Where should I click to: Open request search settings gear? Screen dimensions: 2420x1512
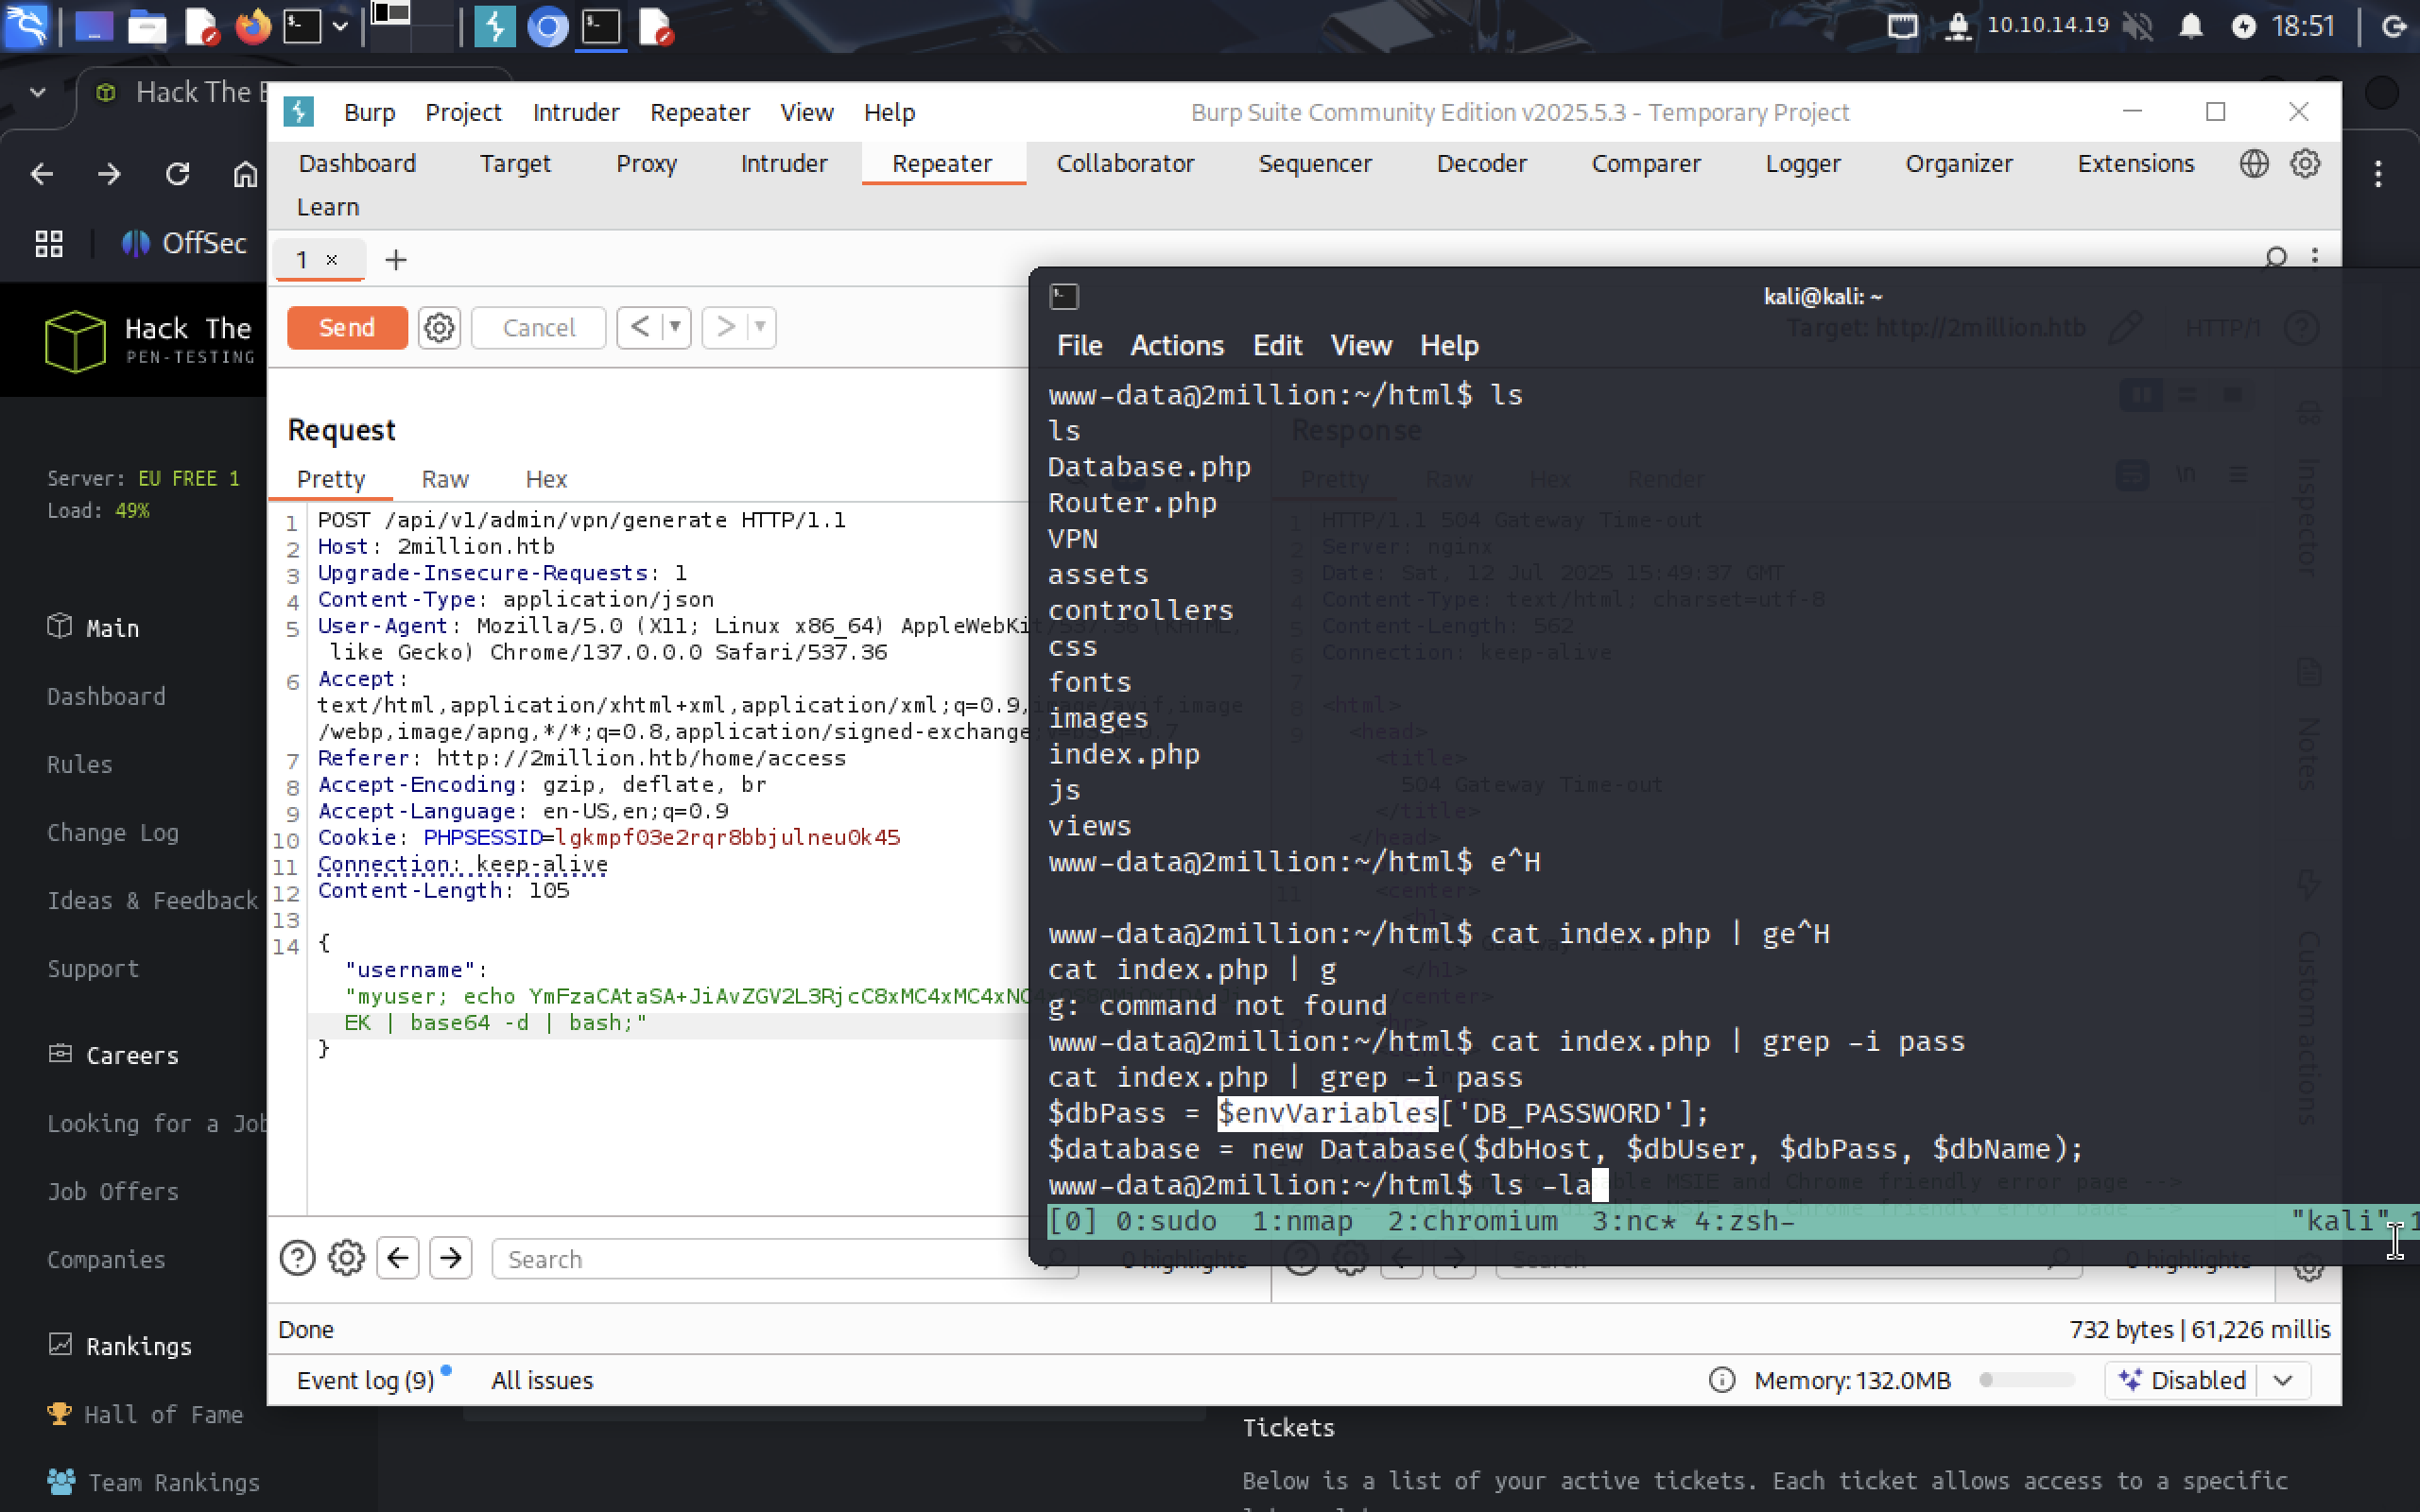(346, 1258)
